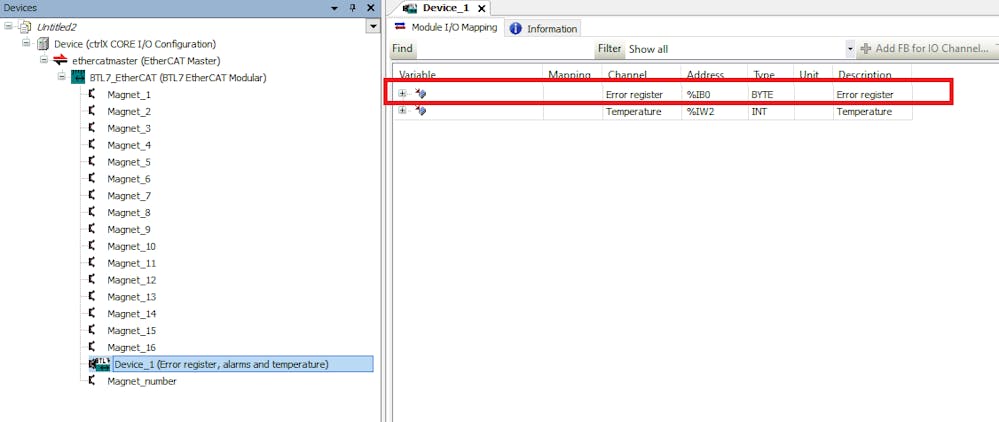Click the Device_1 tree node icon
999x422 pixels.
(x=100, y=365)
